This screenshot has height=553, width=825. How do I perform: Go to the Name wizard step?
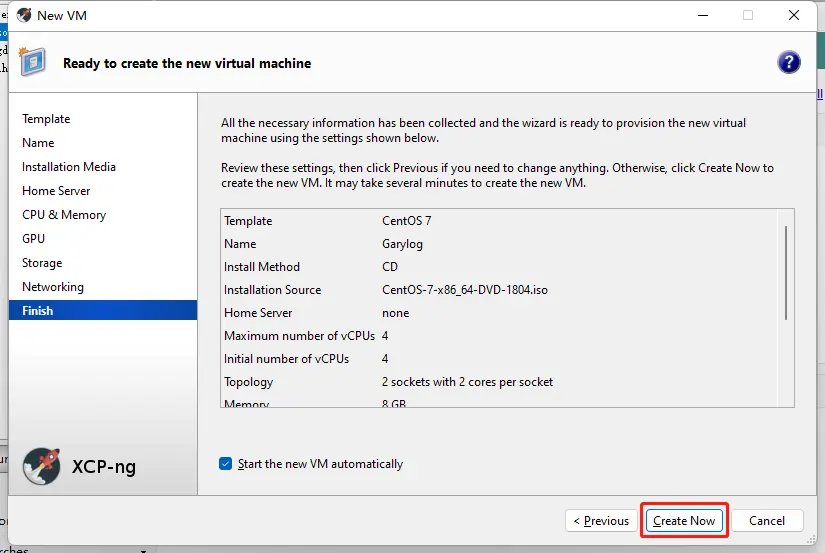pyautogui.click(x=38, y=143)
